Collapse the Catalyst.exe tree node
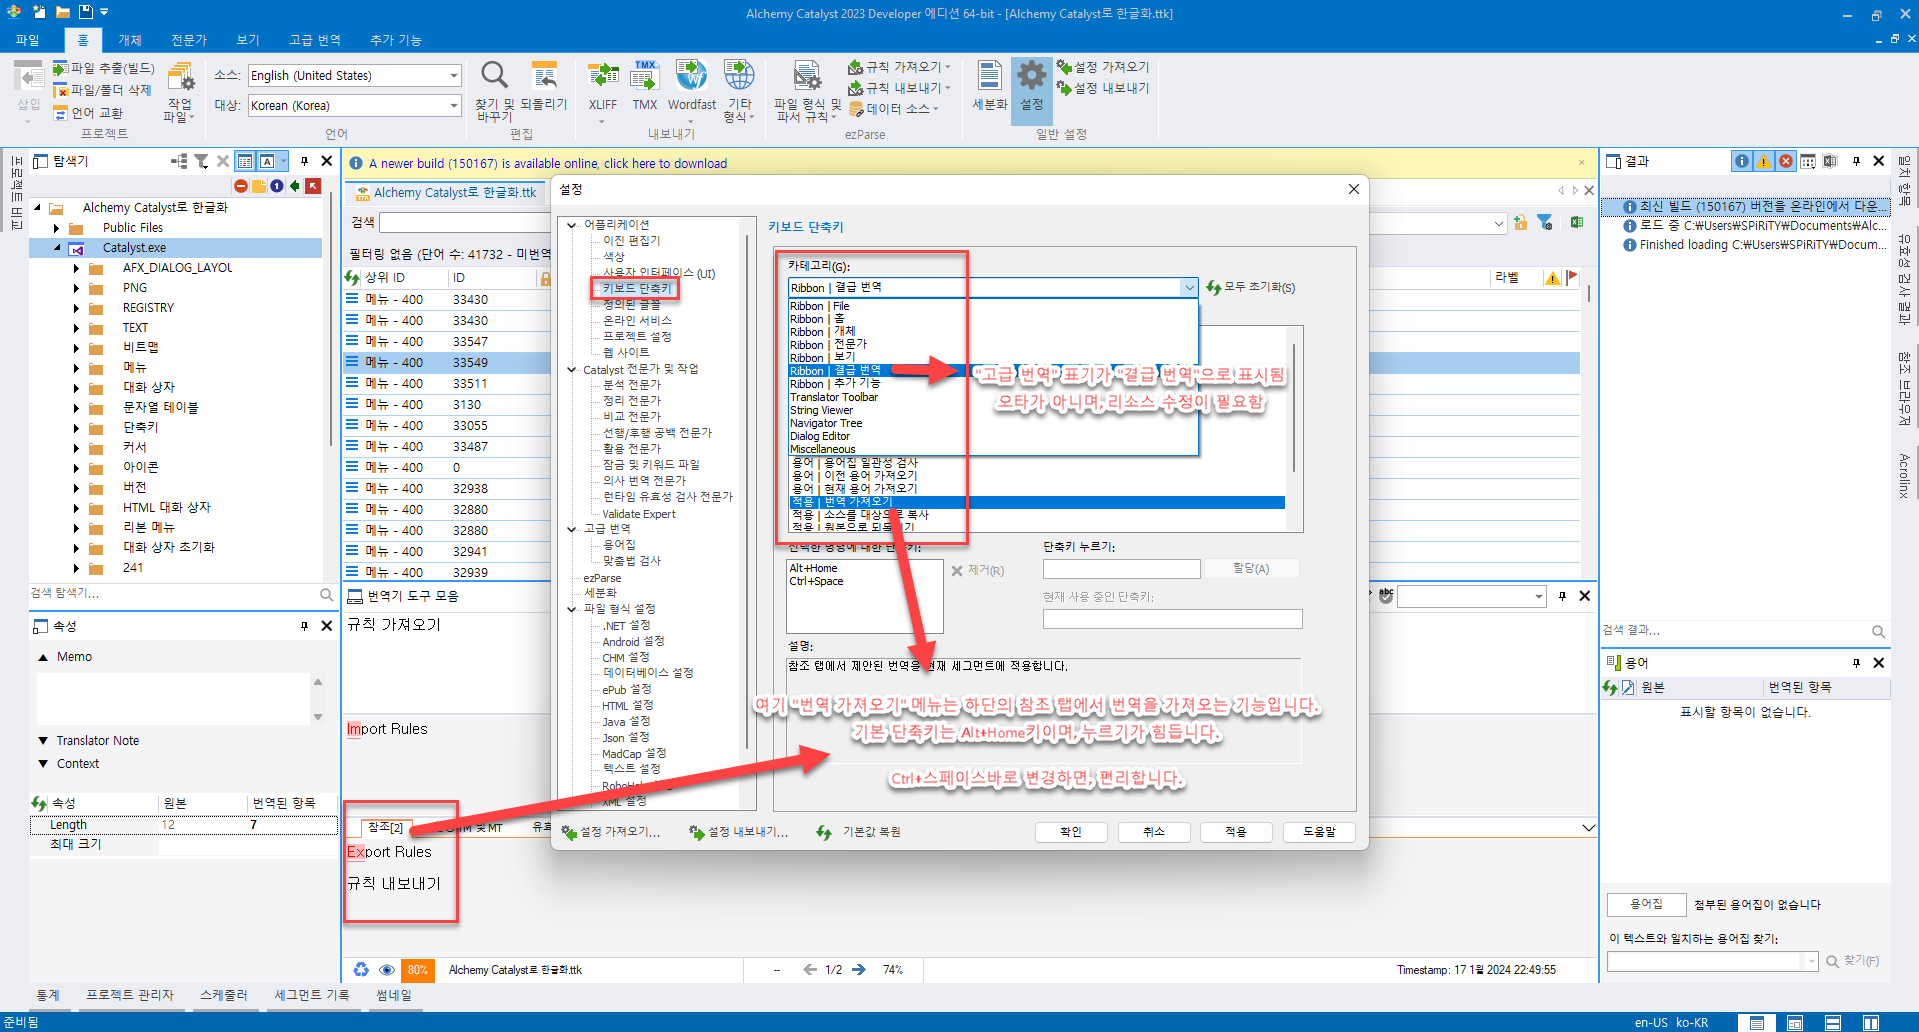This screenshot has height=1032, width=1919. click(56, 248)
